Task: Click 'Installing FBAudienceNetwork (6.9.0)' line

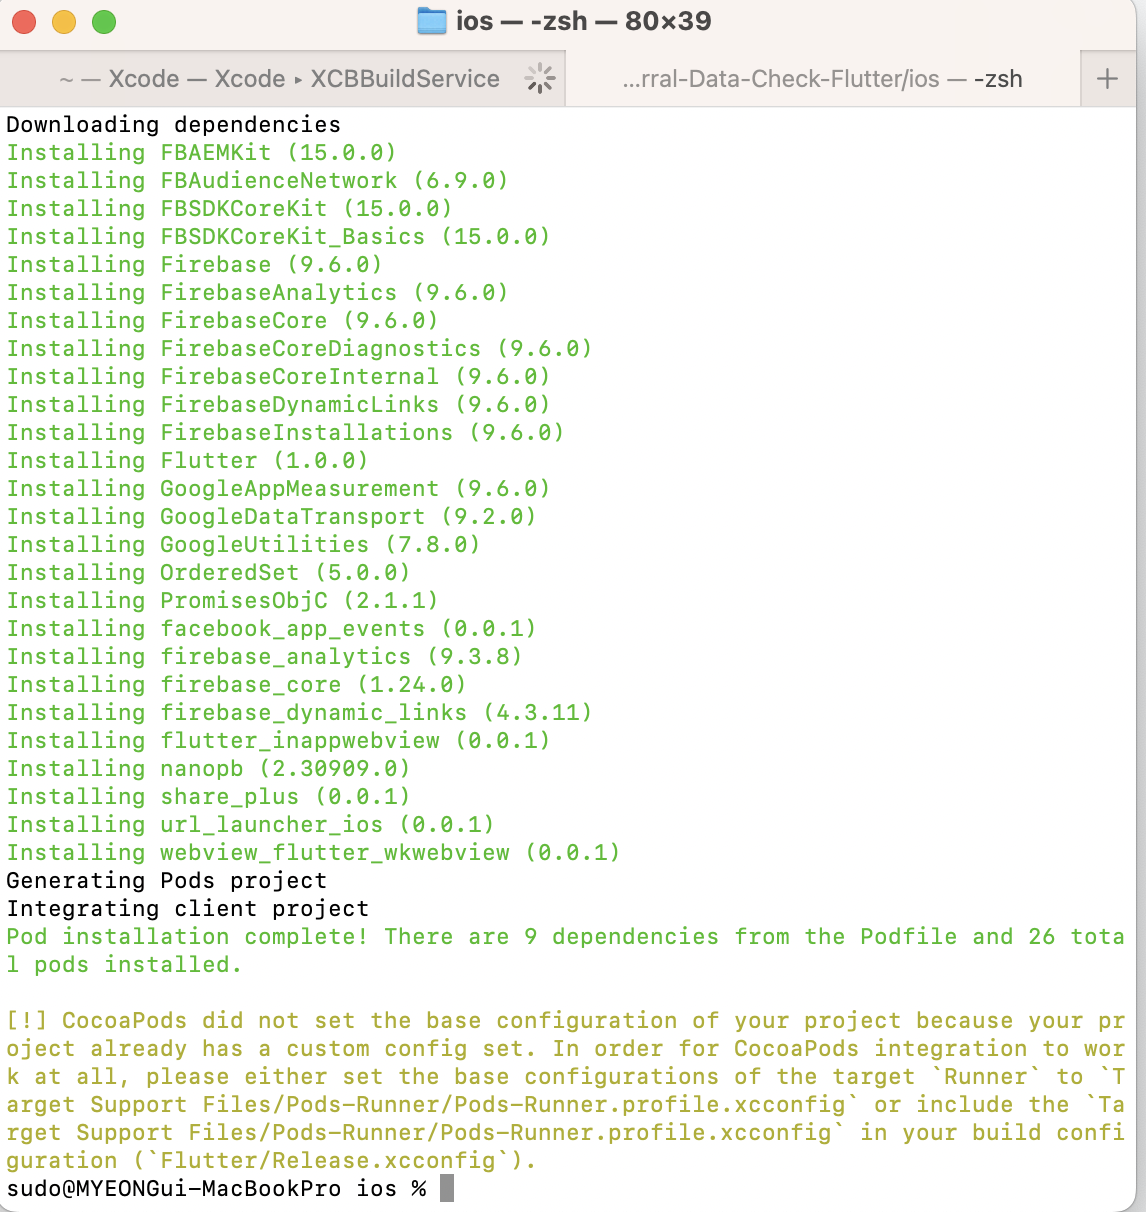Action: 258,181
